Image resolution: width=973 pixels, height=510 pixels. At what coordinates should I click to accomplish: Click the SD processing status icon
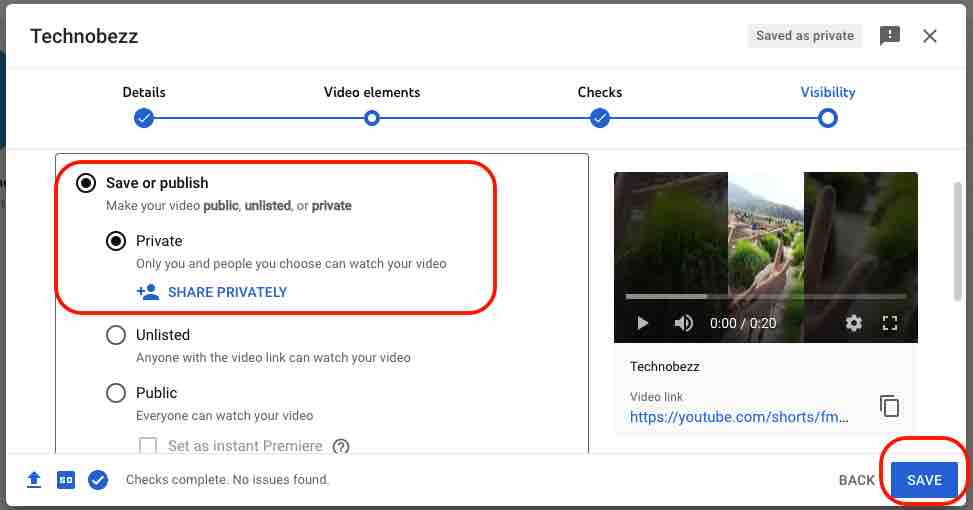click(x=66, y=480)
